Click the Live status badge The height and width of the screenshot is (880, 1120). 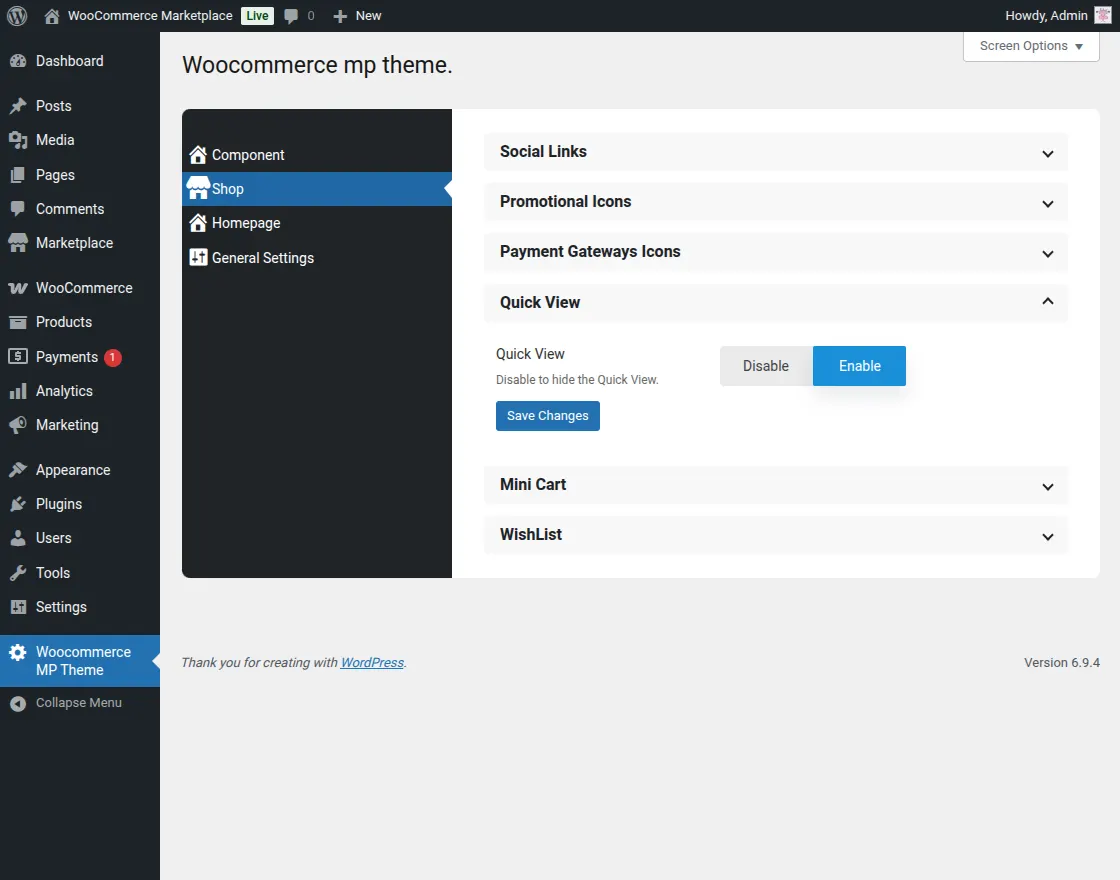[257, 16]
